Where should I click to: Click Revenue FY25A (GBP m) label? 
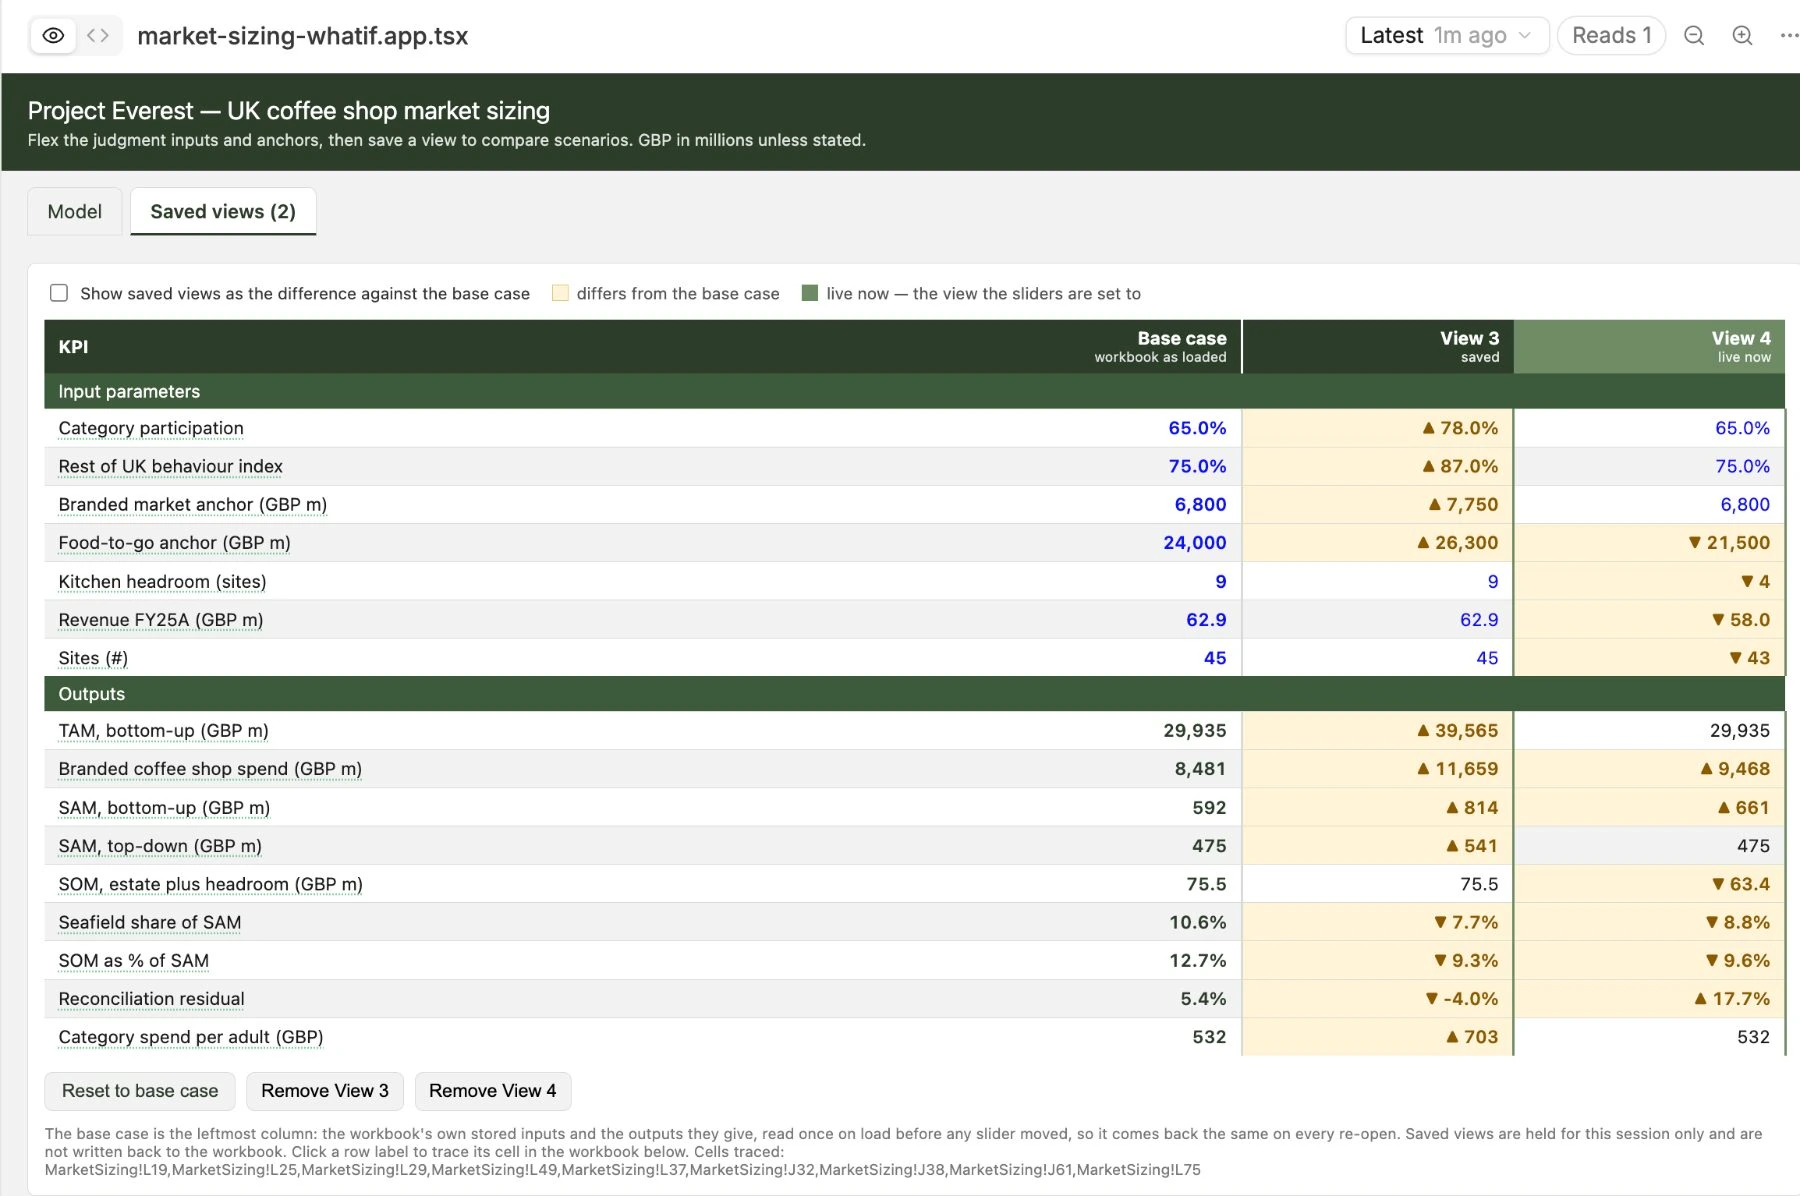[x=161, y=620]
